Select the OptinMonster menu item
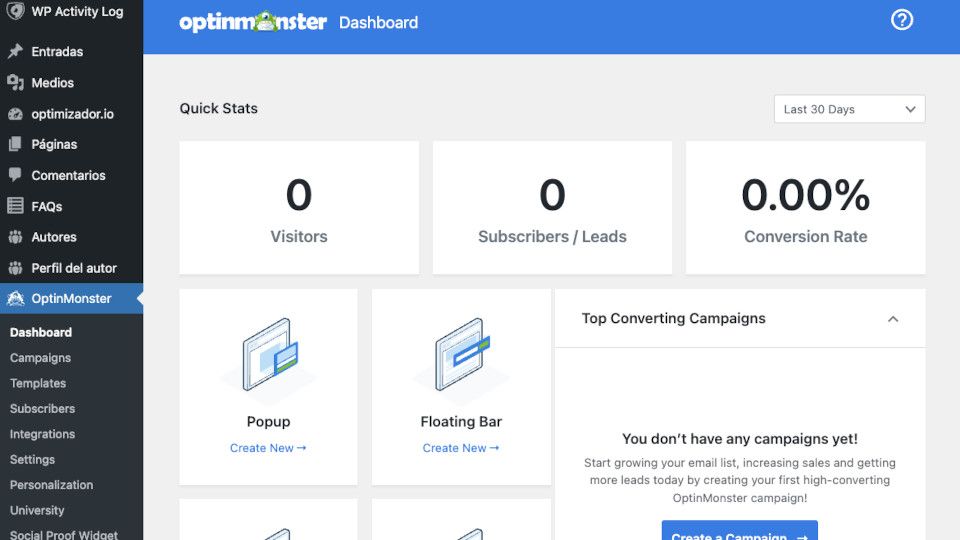 [x=72, y=299]
